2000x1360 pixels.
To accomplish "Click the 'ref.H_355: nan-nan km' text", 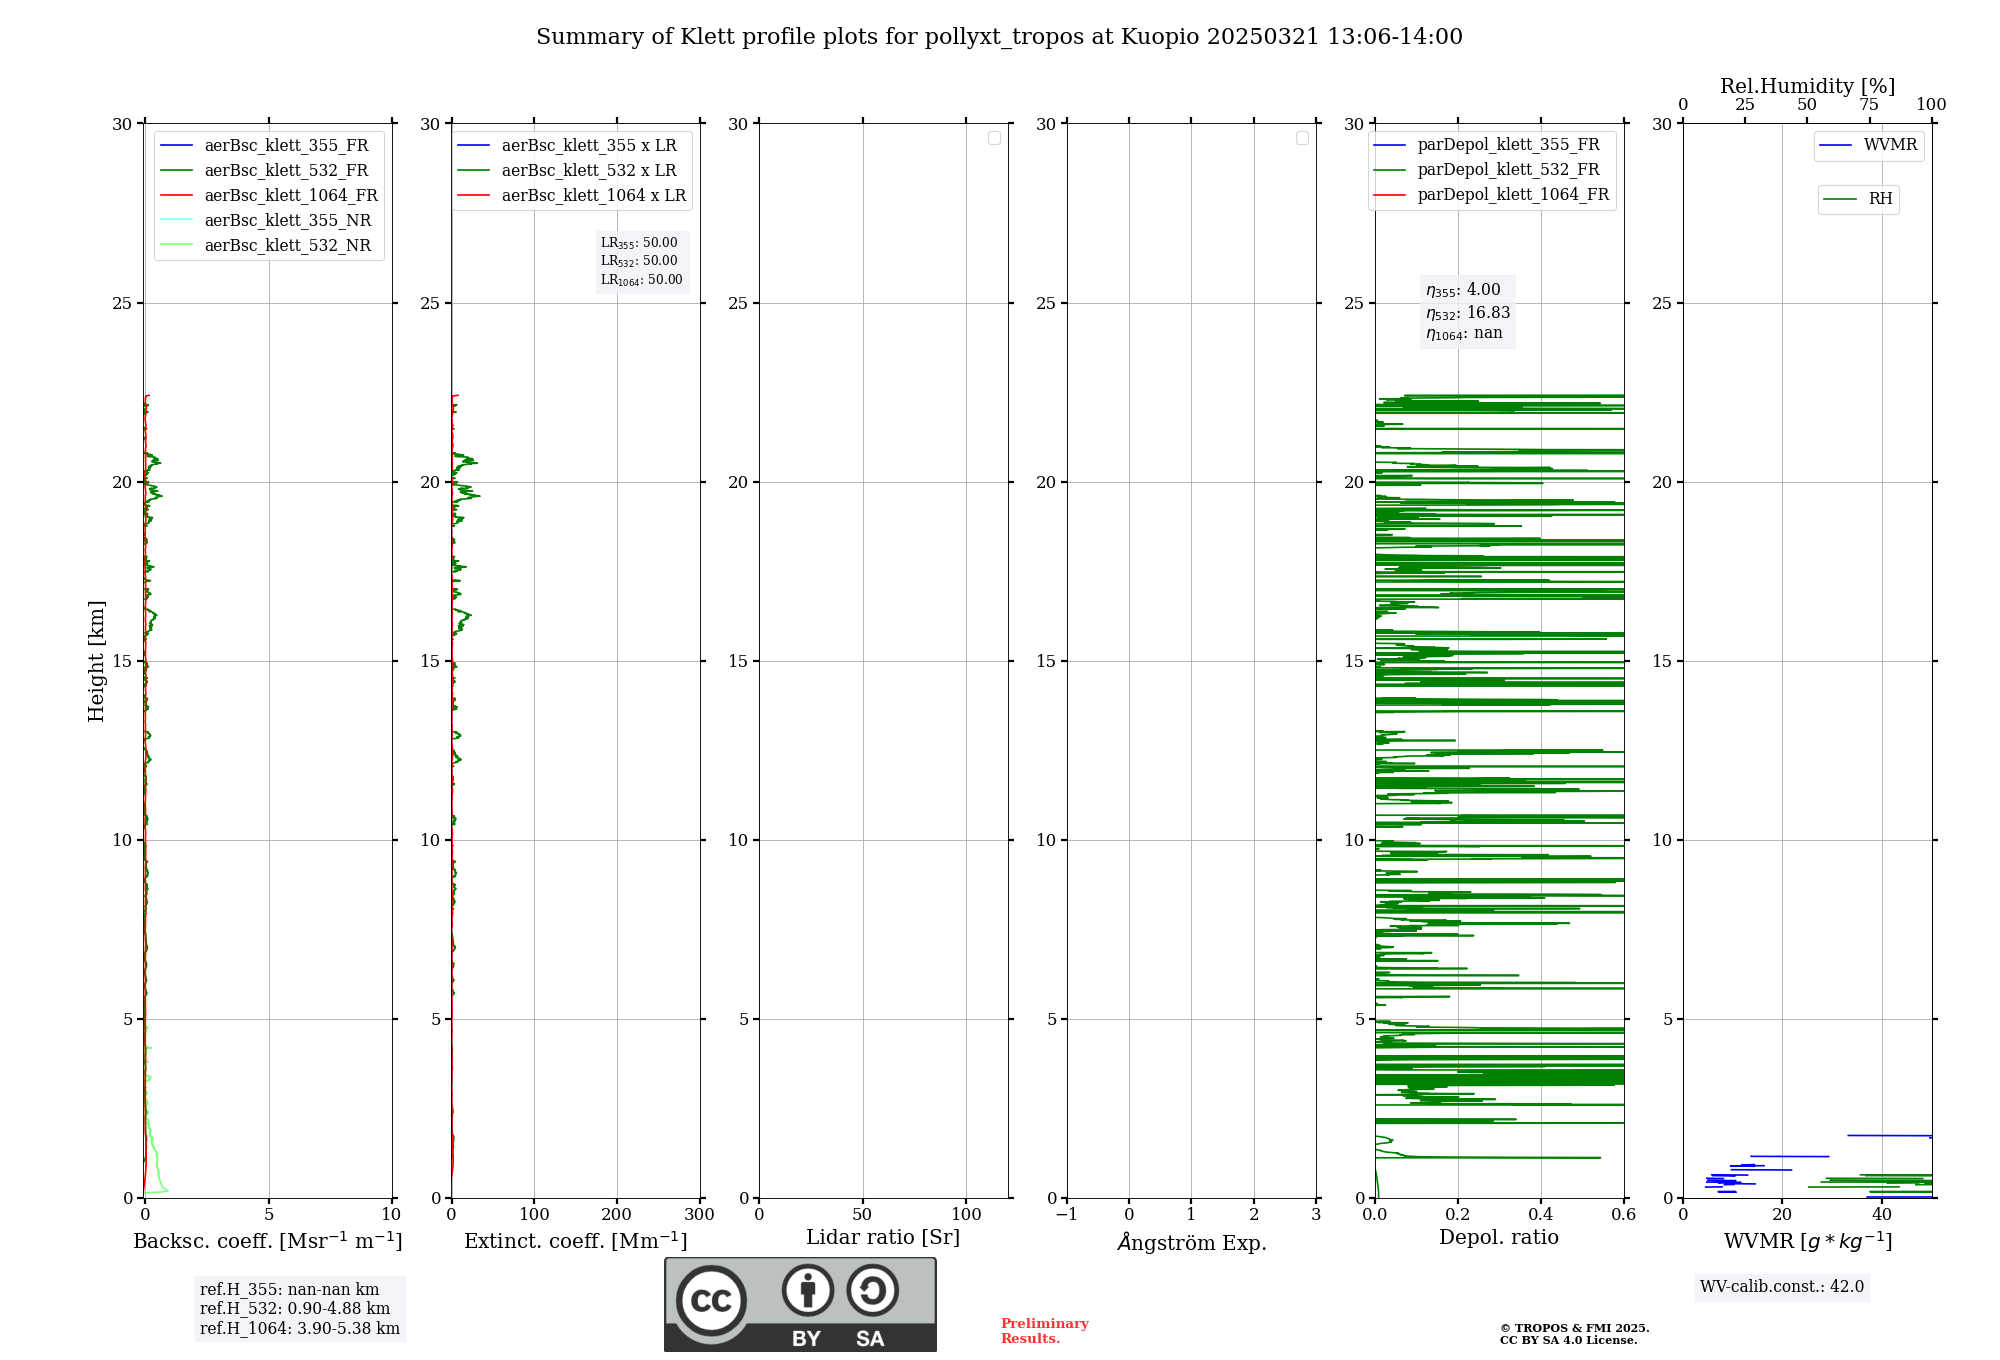I will (x=290, y=1290).
